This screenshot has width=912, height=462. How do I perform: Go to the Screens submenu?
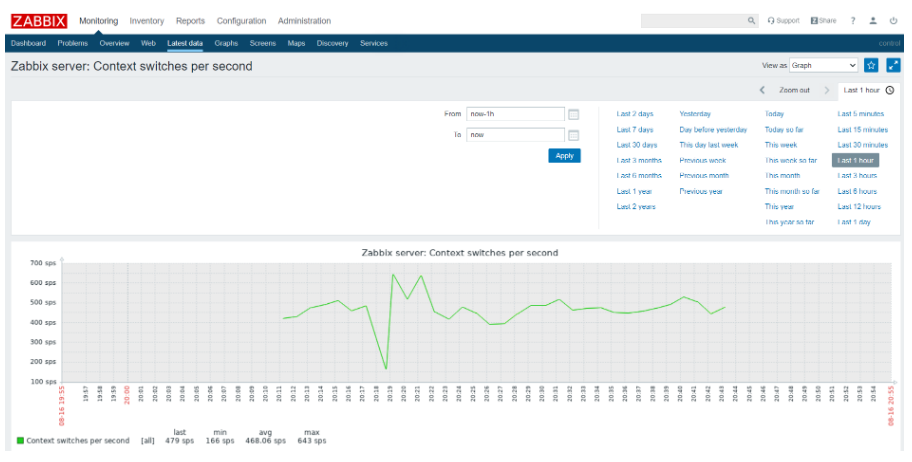pyautogui.click(x=263, y=44)
